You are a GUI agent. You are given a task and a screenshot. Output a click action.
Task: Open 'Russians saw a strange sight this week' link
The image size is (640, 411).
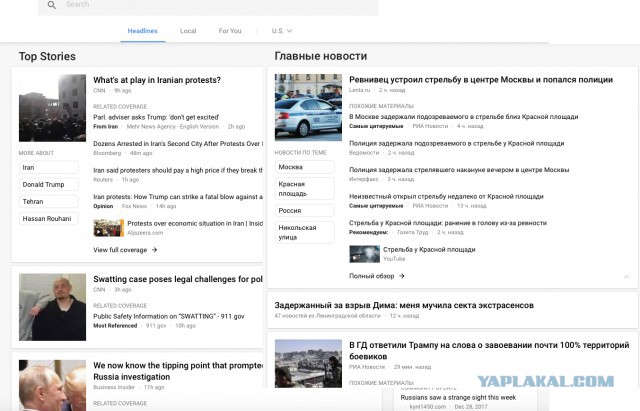point(458,398)
